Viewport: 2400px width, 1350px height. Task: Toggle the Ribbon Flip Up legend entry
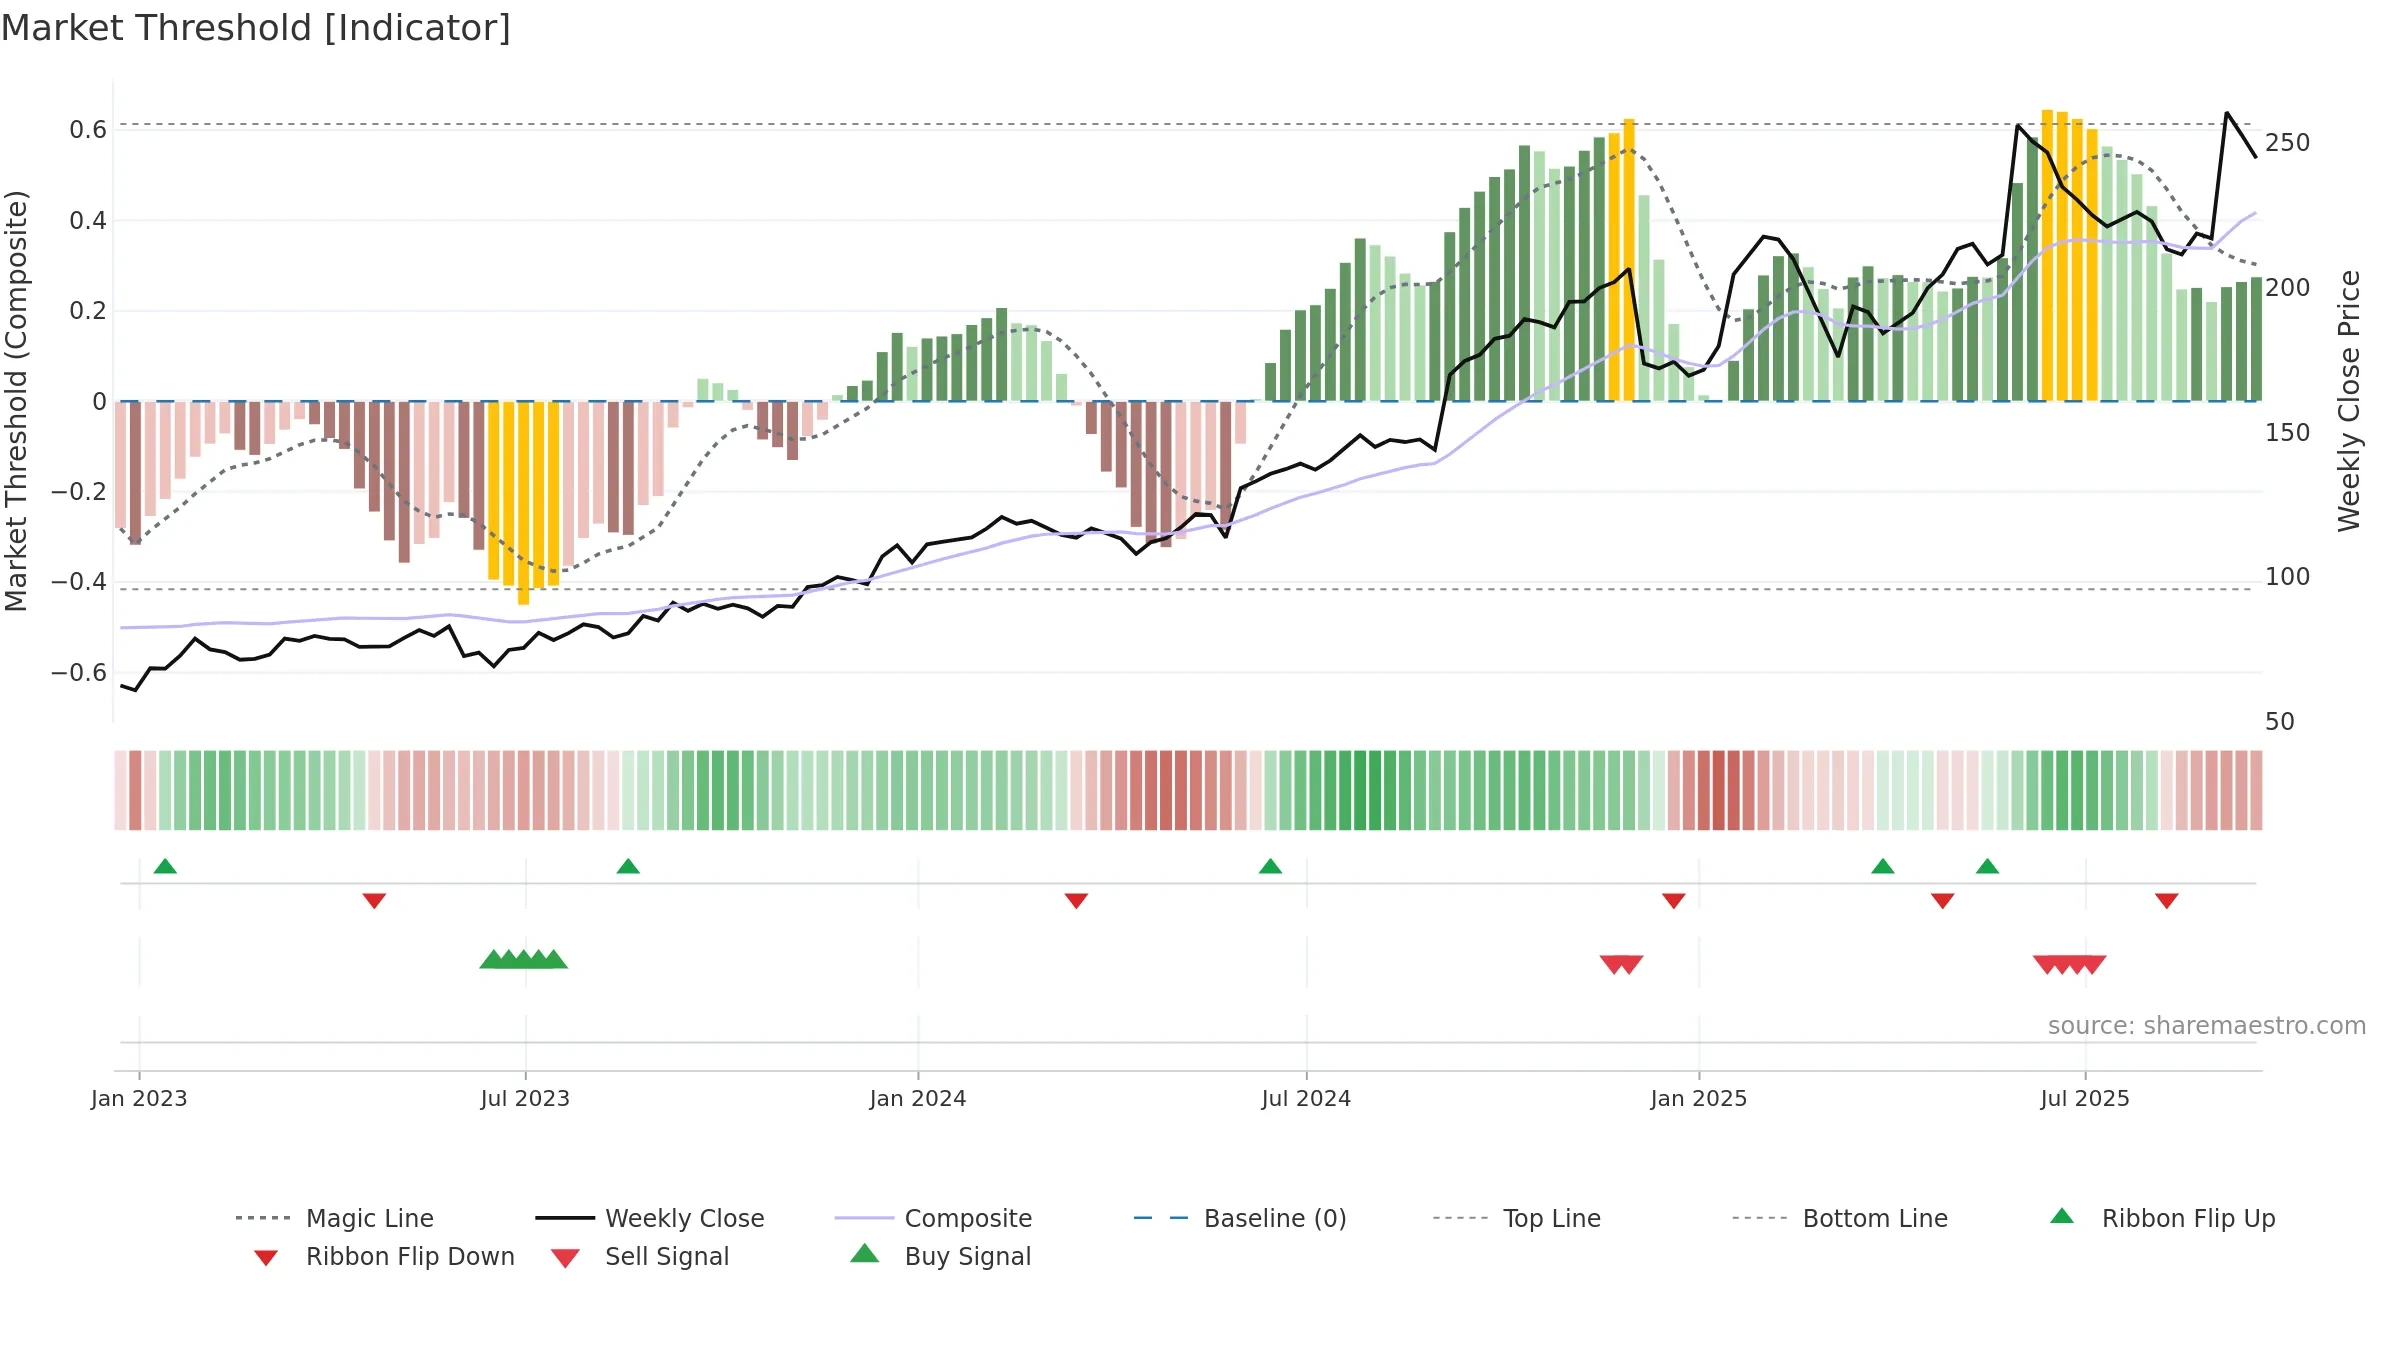tap(2162, 1218)
